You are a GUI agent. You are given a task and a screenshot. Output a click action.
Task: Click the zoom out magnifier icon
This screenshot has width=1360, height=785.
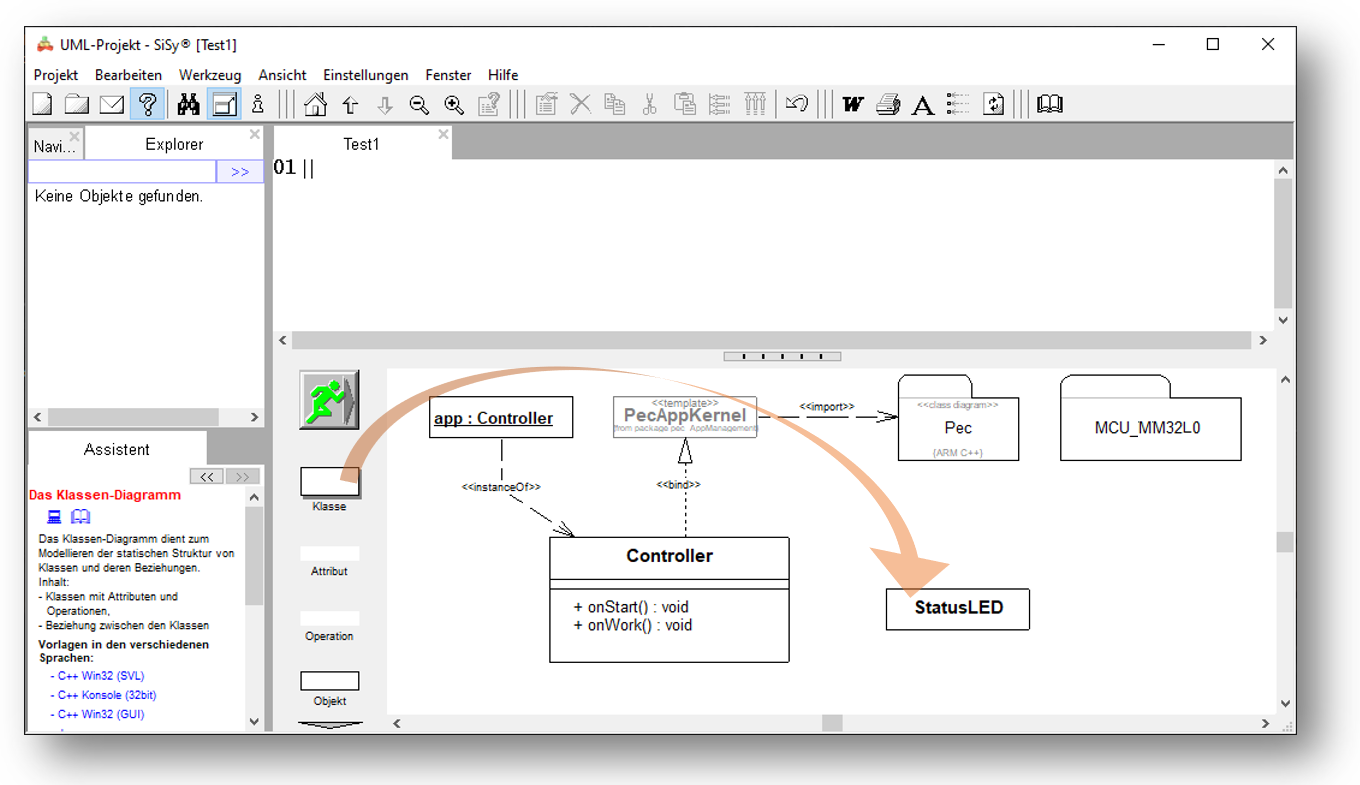coord(420,104)
